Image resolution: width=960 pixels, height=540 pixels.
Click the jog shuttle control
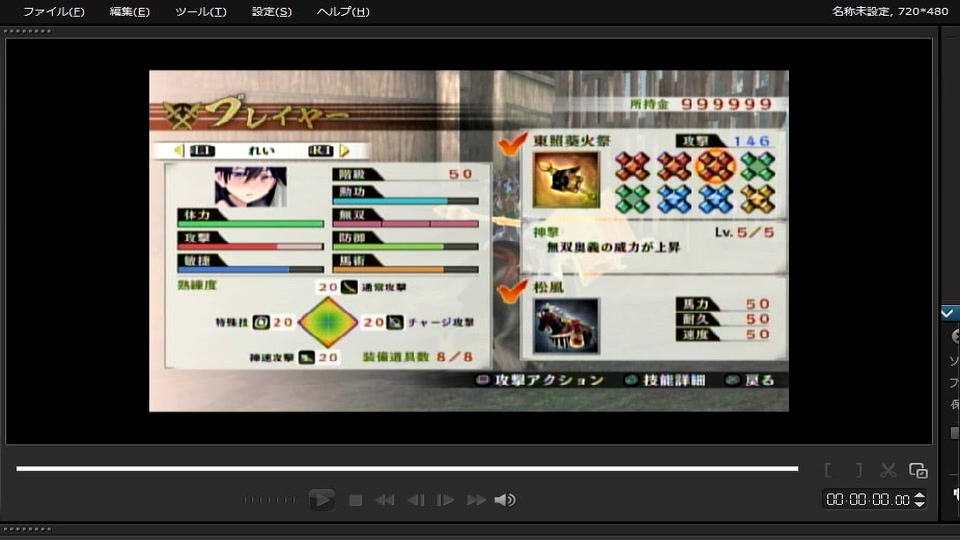pyautogui.click(x=269, y=500)
